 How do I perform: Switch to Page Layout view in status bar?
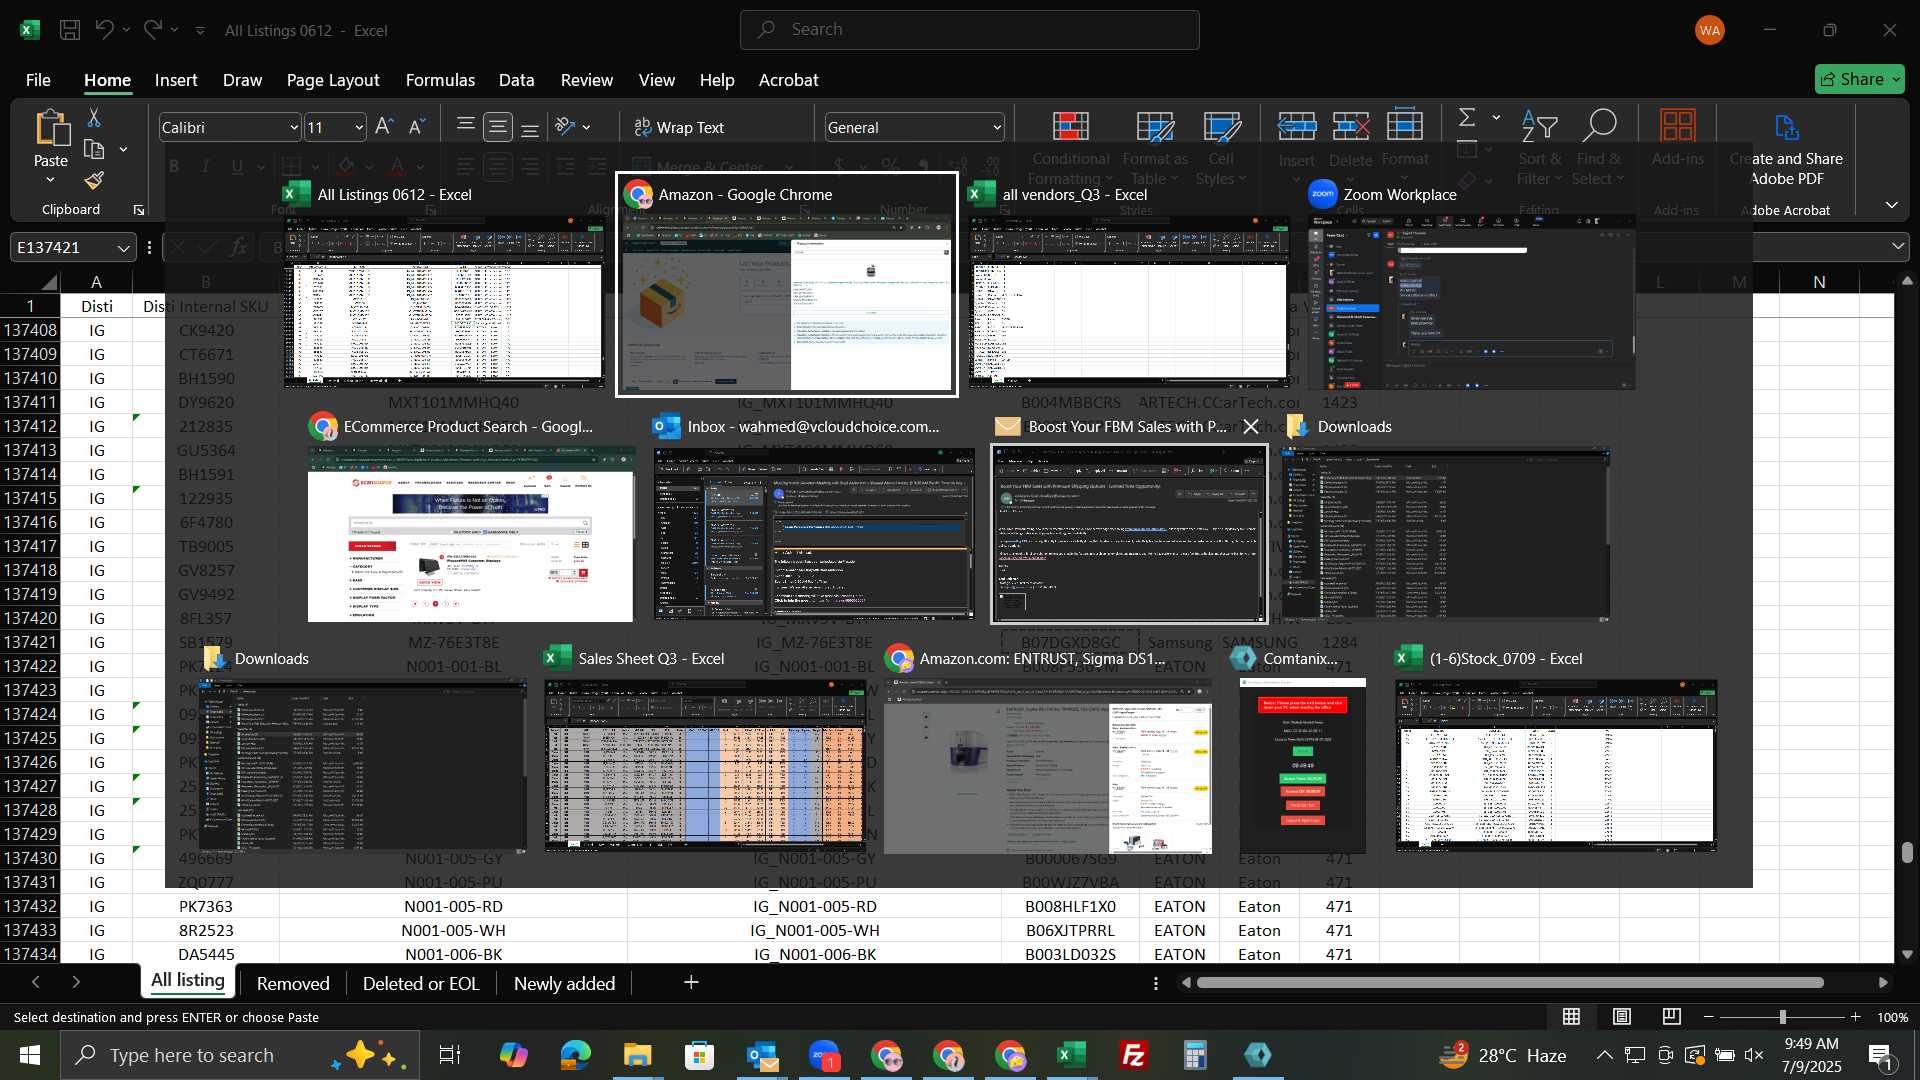1622,1017
